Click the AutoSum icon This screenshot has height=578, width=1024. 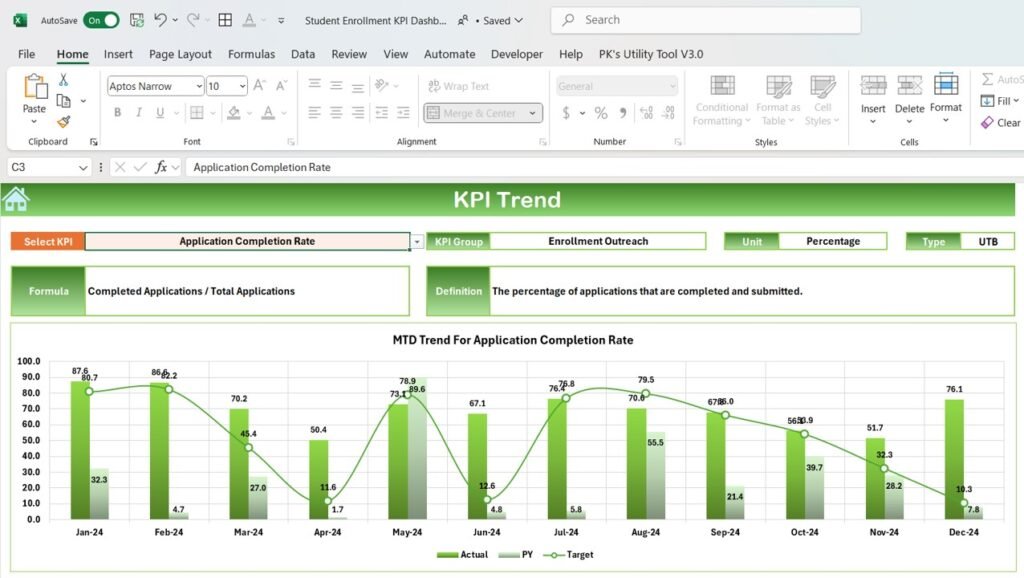987,78
